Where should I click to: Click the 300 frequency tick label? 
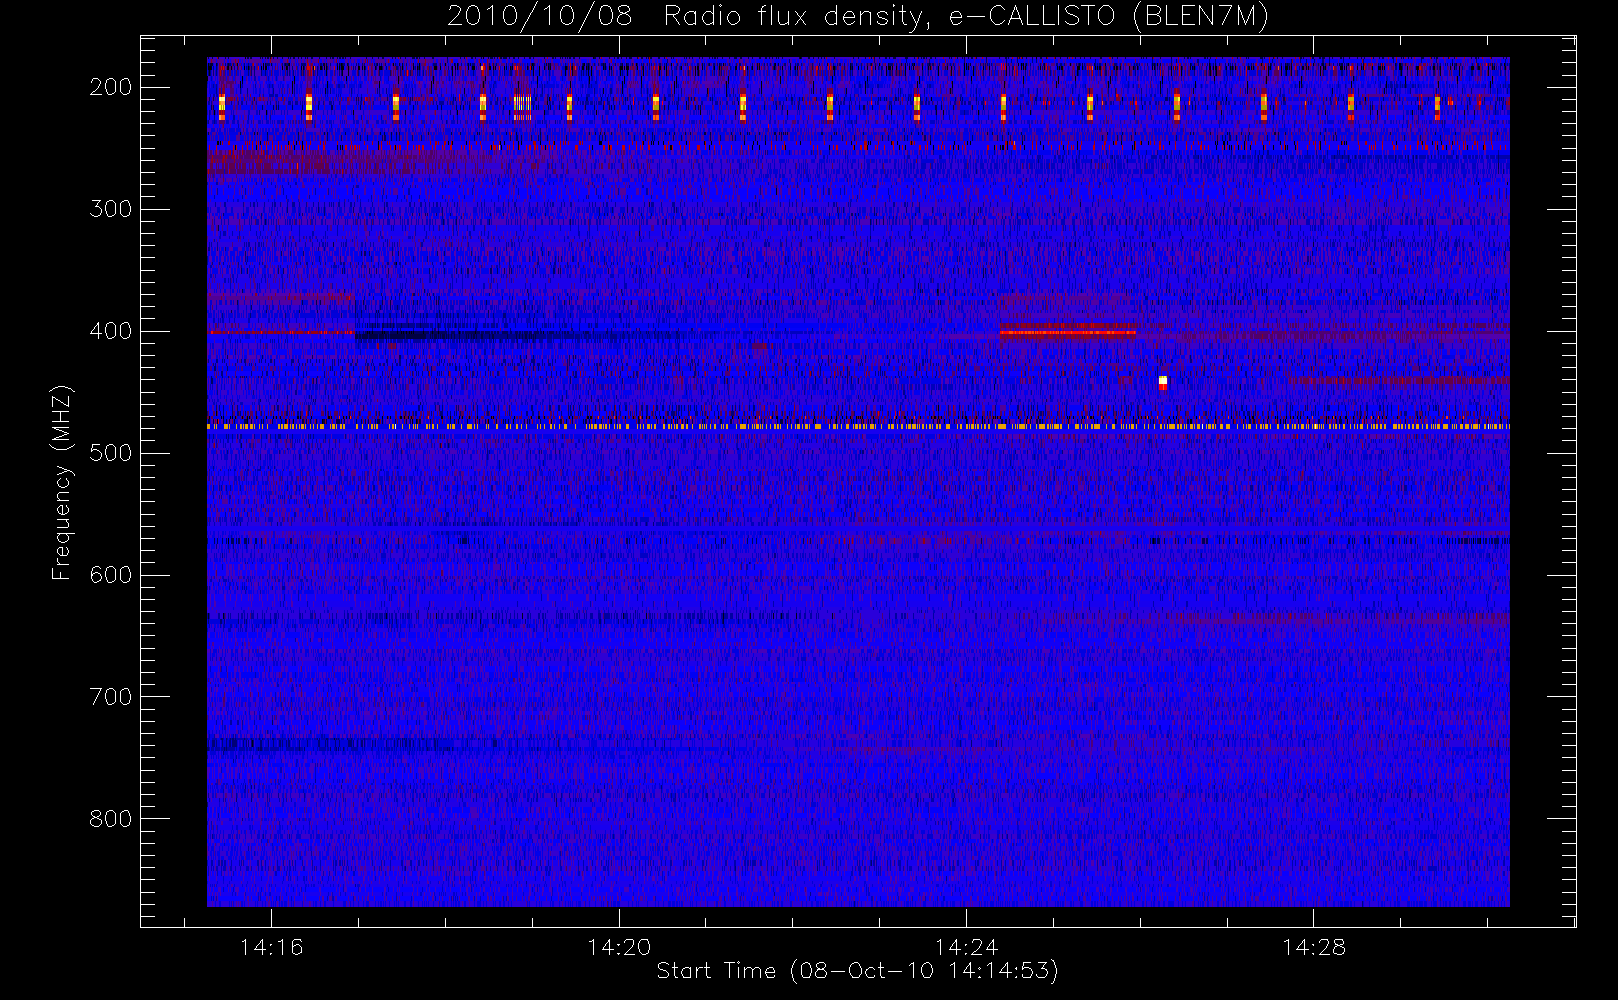pos(111,209)
